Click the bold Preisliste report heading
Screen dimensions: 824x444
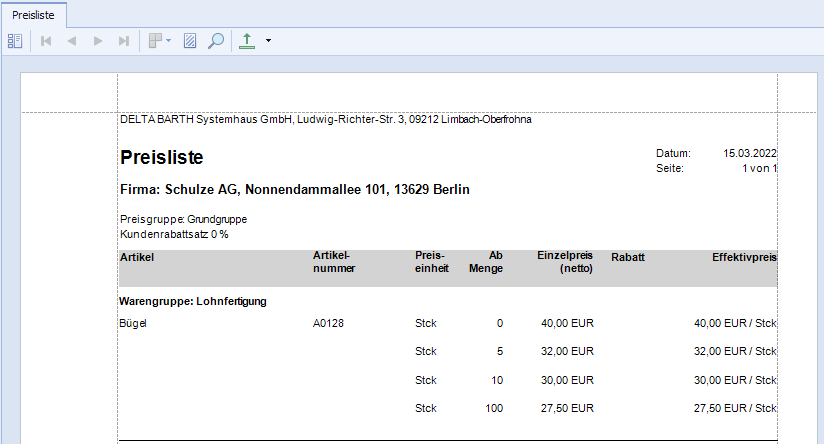tap(162, 157)
